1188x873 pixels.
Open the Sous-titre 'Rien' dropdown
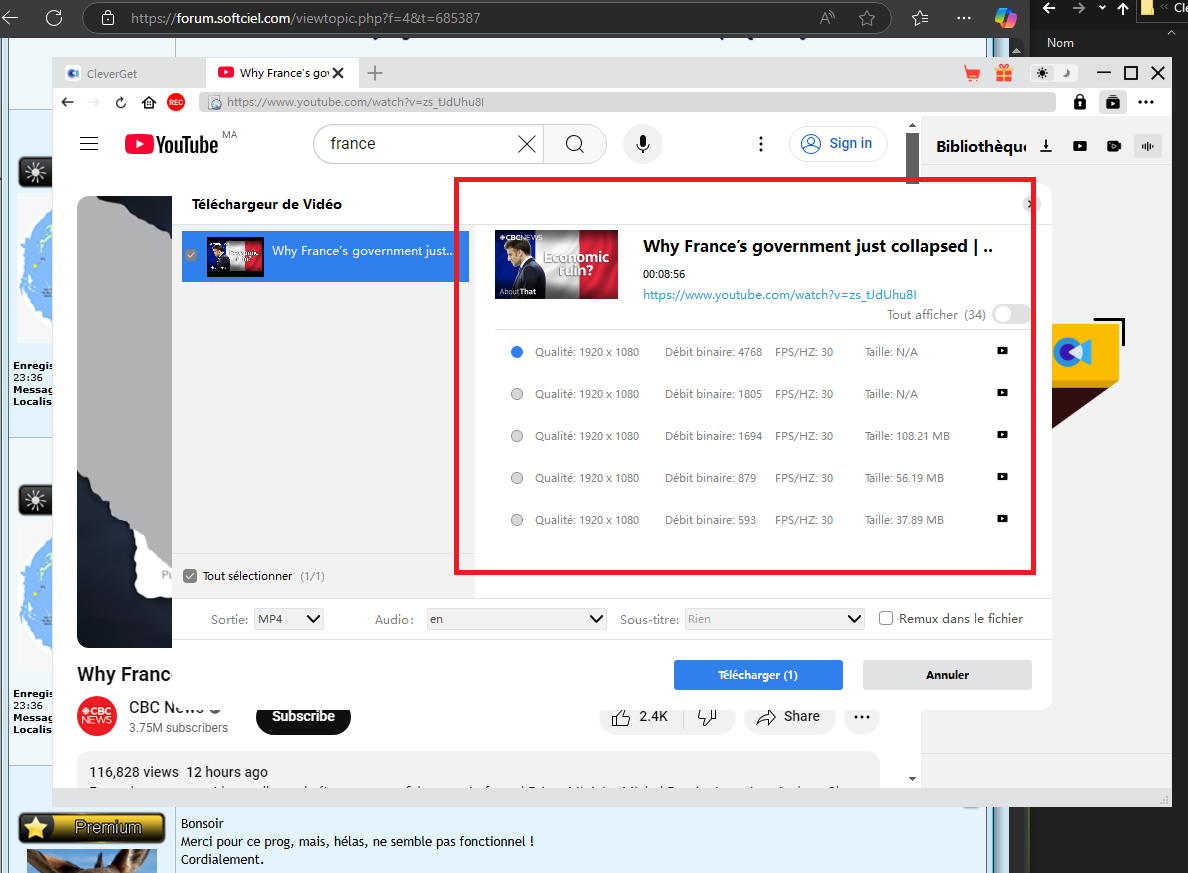(x=774, y=619)
